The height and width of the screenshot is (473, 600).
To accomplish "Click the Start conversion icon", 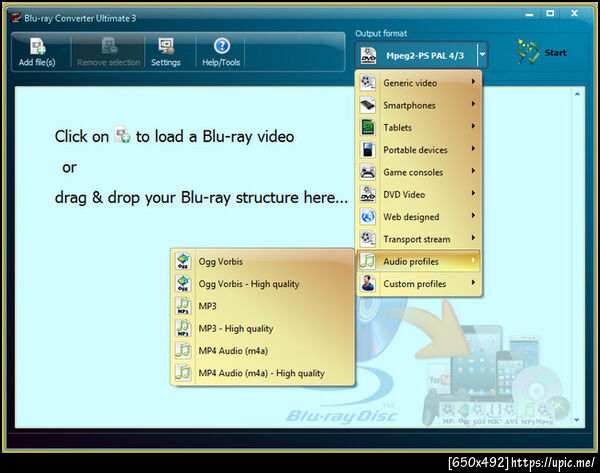I will tap(528, 51).
